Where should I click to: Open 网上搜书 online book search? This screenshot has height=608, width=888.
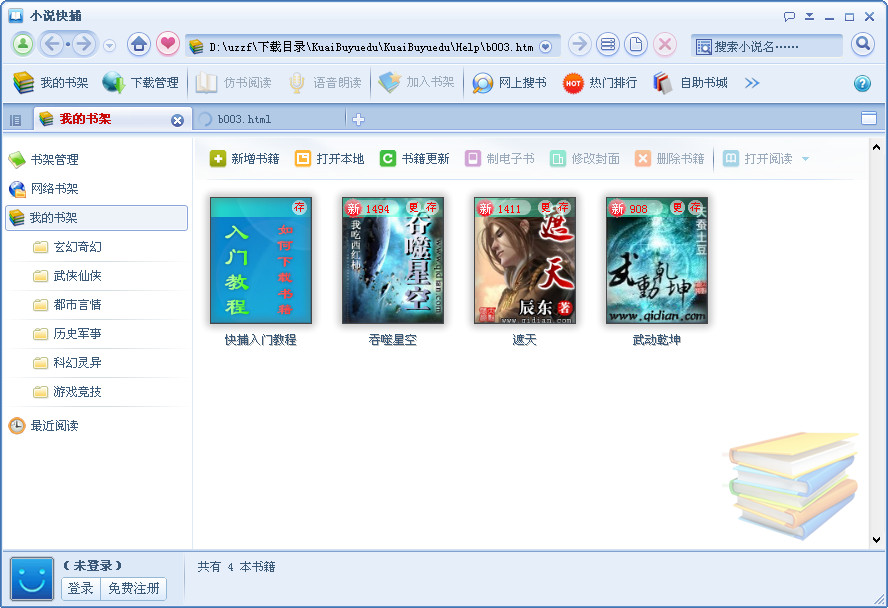[510, 83]
